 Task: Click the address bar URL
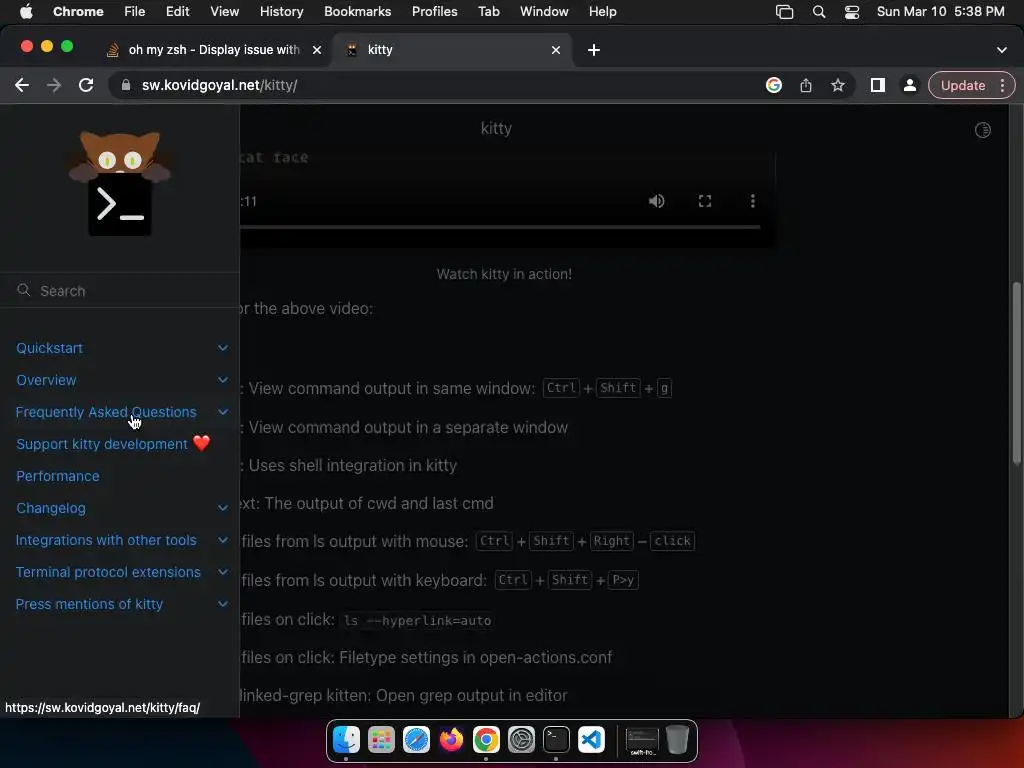click(x=219, y=85)
